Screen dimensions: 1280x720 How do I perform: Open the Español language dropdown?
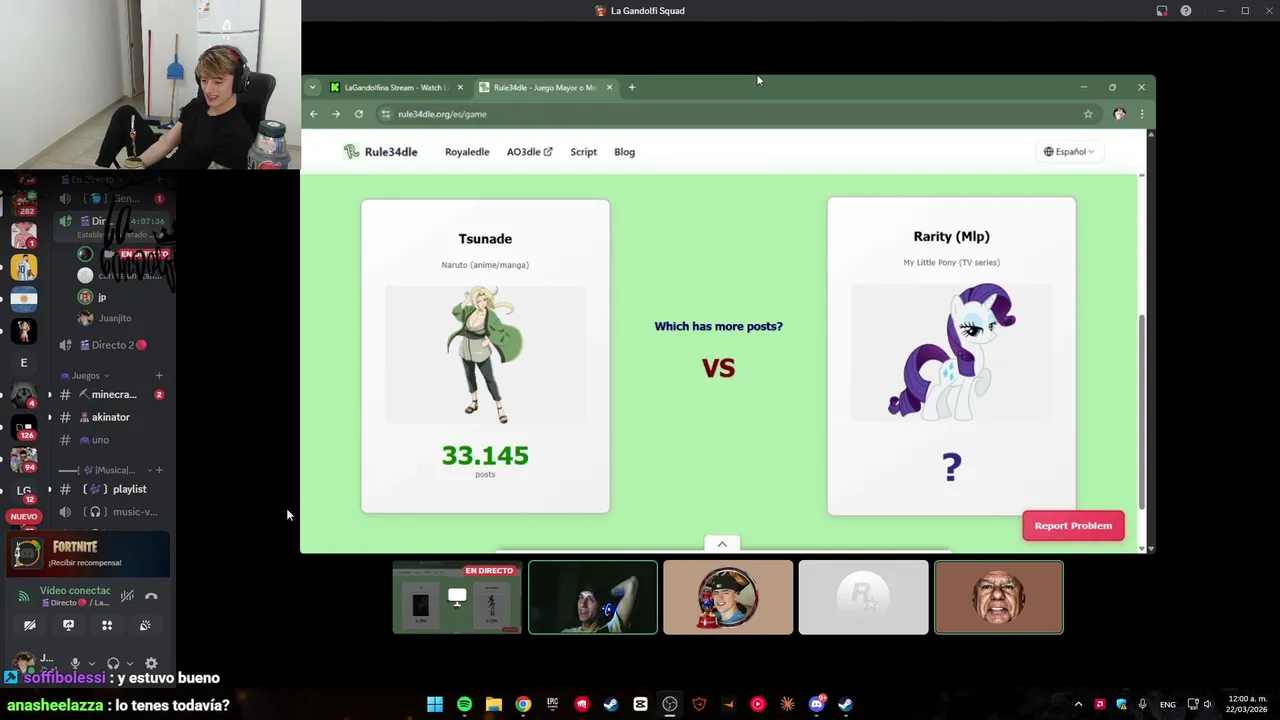point(1069,152)
